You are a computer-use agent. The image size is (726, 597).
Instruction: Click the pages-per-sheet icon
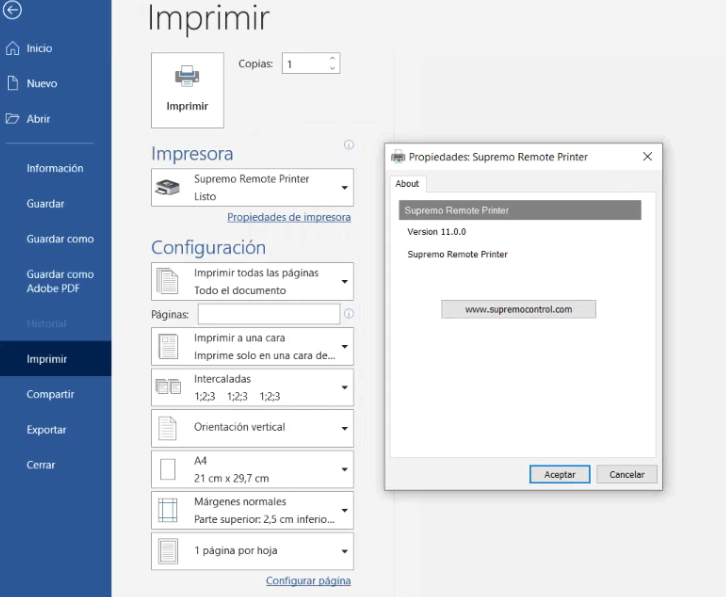click(168, 551)
